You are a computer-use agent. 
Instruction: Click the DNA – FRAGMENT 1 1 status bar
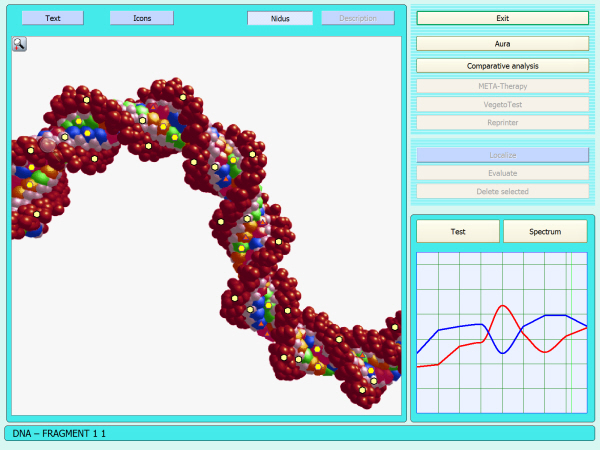tap(300, 433)
